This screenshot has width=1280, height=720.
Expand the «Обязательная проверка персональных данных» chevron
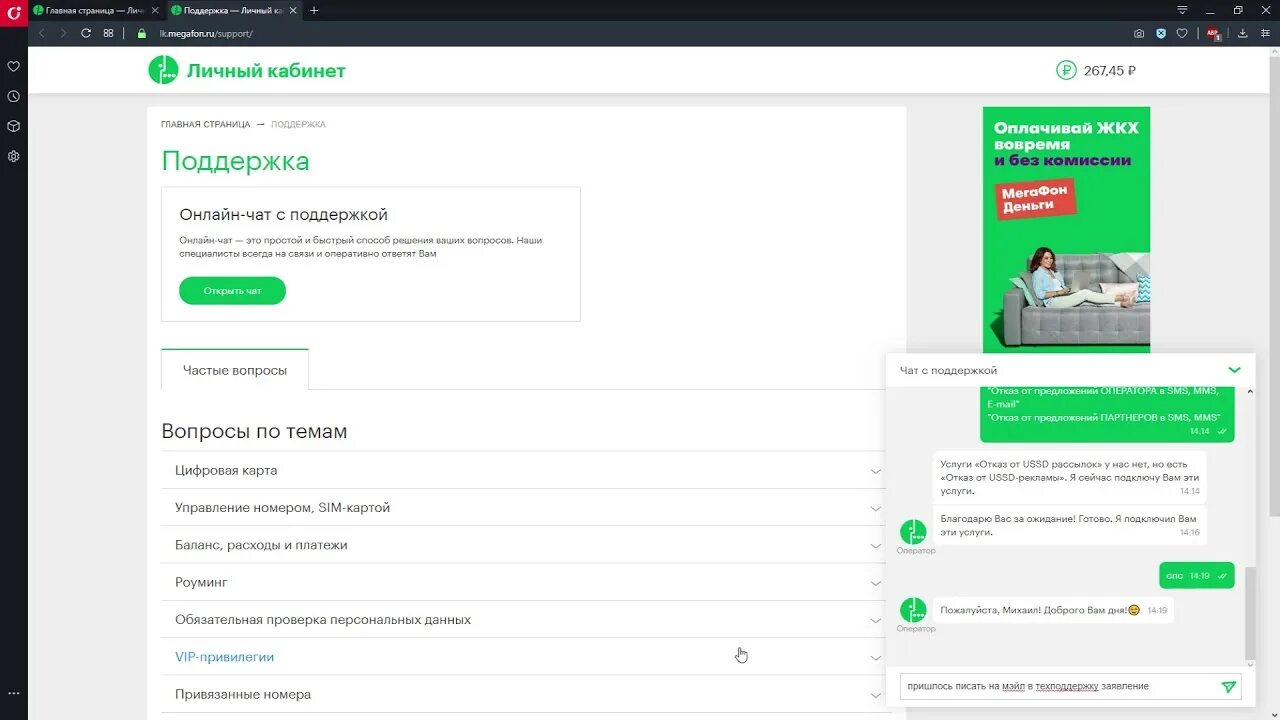click(x=876, y=621)
